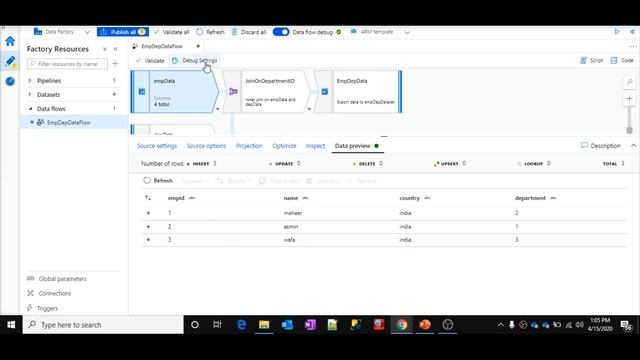This screenshot has height=360, width=640.
Task: Open the Data preview tab
Action: coord(357,146)
